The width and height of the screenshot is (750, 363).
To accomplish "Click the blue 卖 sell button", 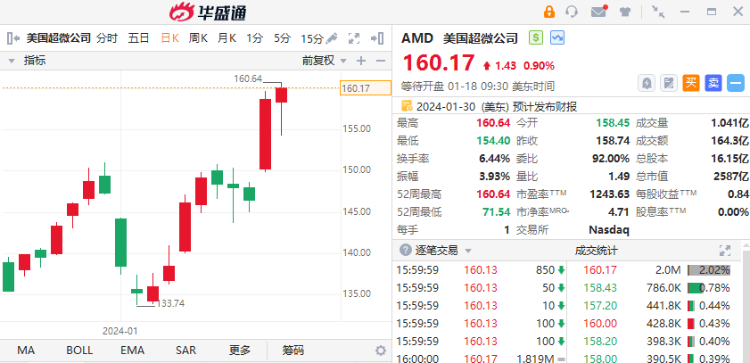I will coord(713,83).
